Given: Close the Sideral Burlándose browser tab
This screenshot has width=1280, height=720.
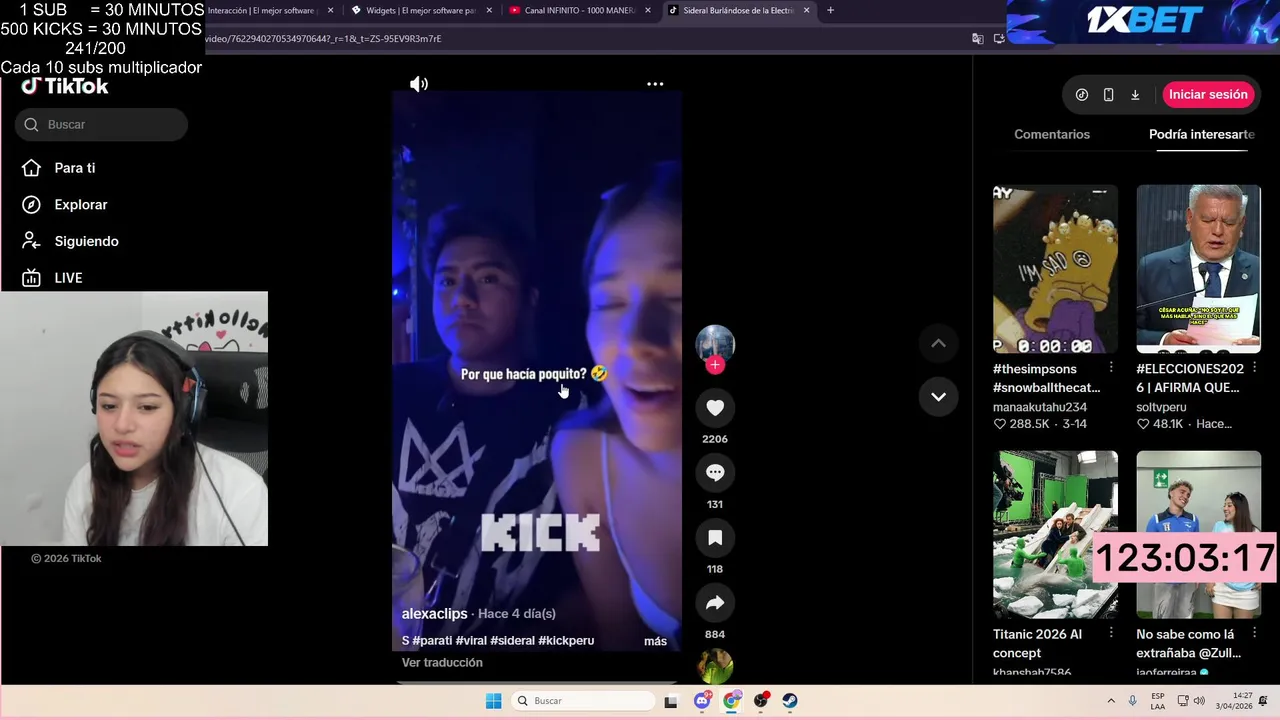Looking at the screenshot, I should pos(806,10).
